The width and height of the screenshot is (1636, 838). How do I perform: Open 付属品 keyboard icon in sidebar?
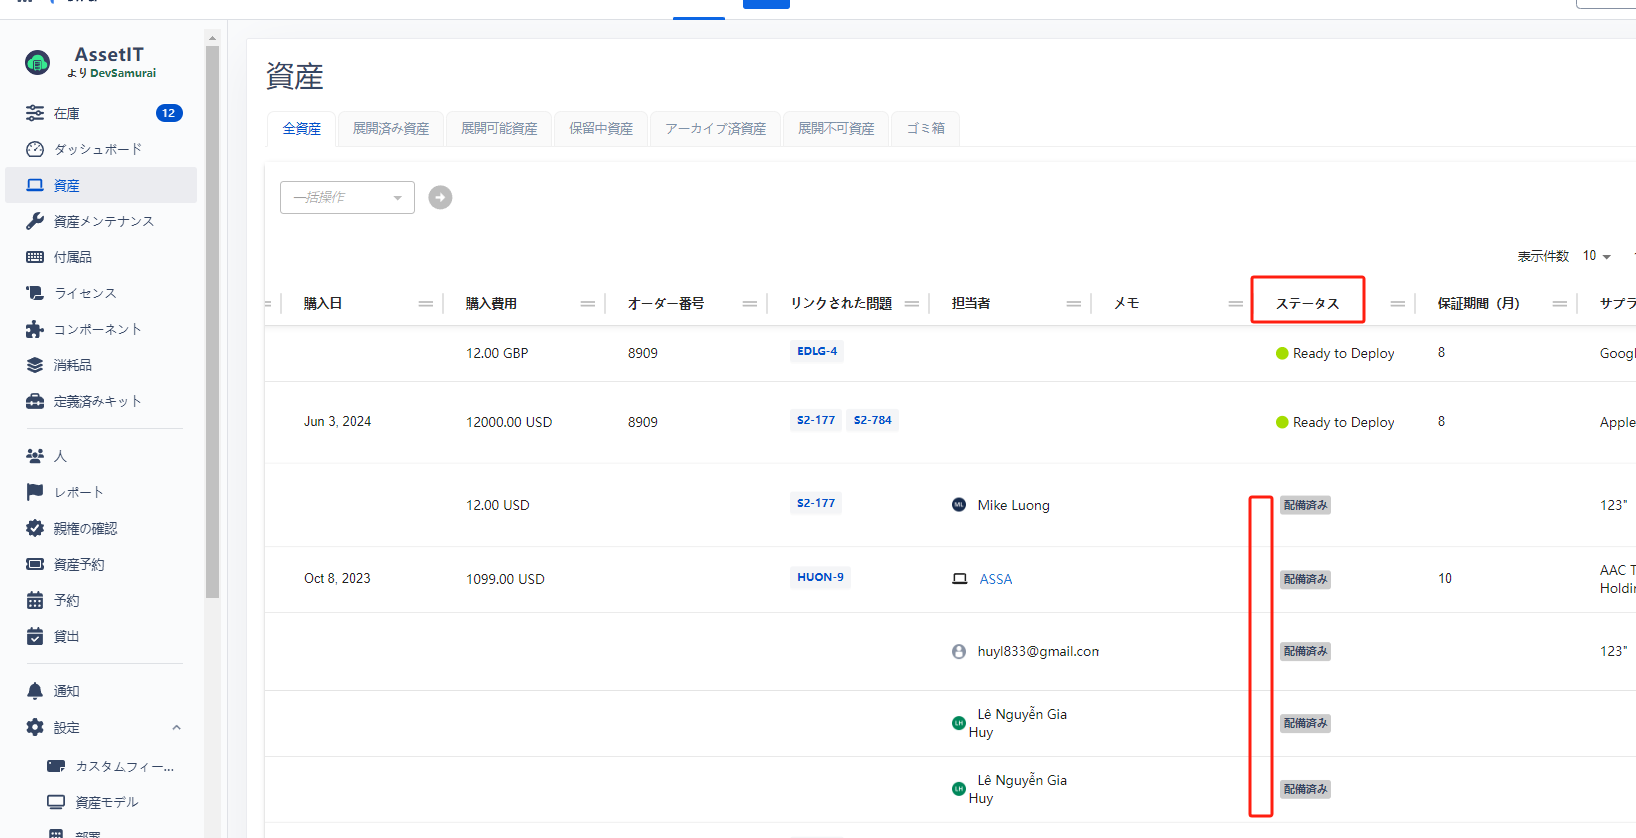(x=35, y=257)
